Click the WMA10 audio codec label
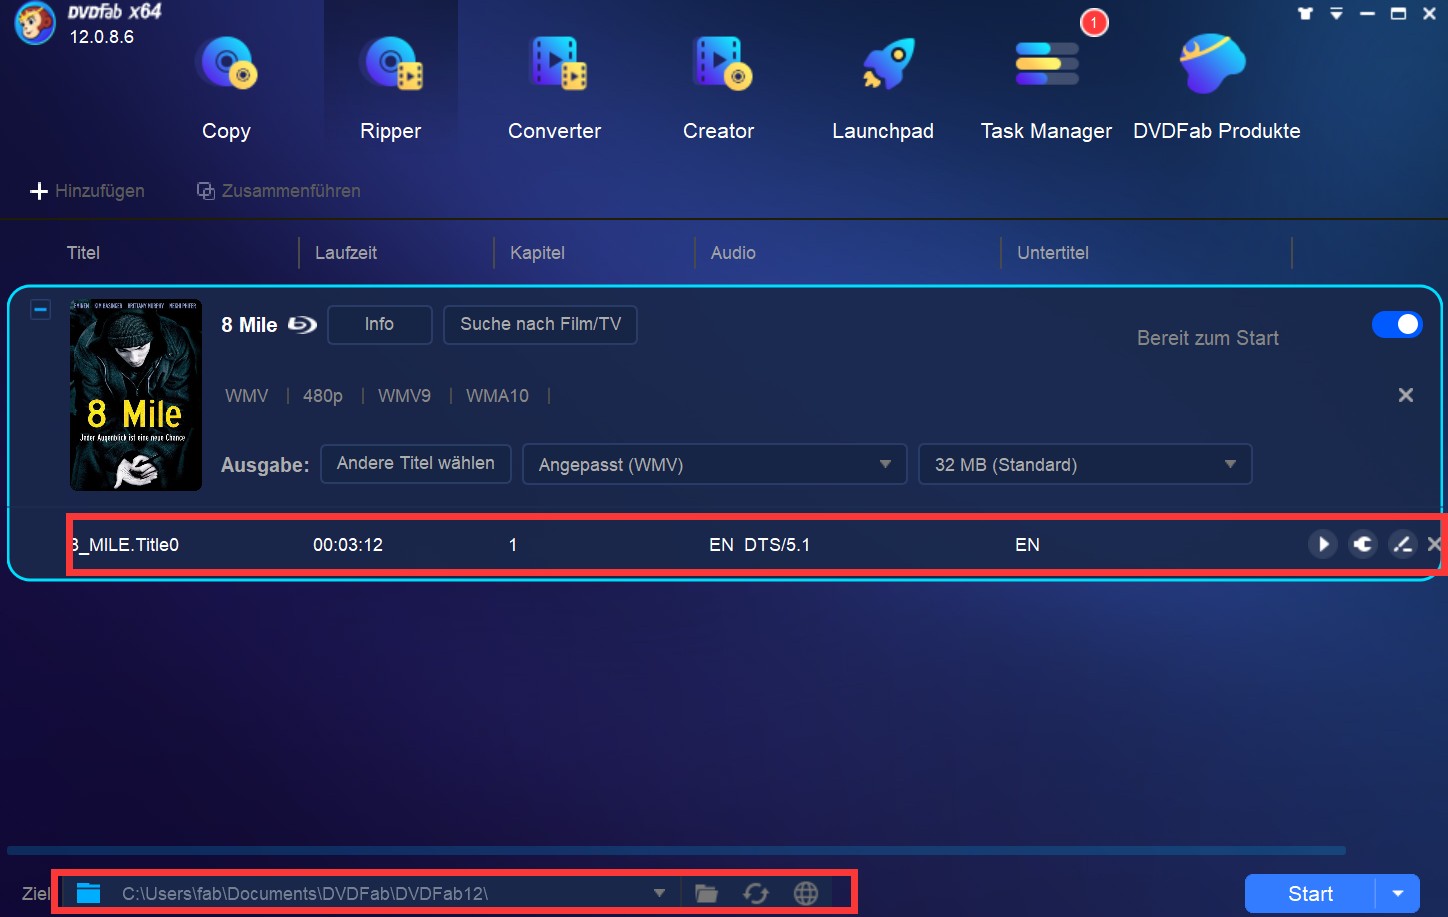 pyautogui.click(x=497, y=396)
